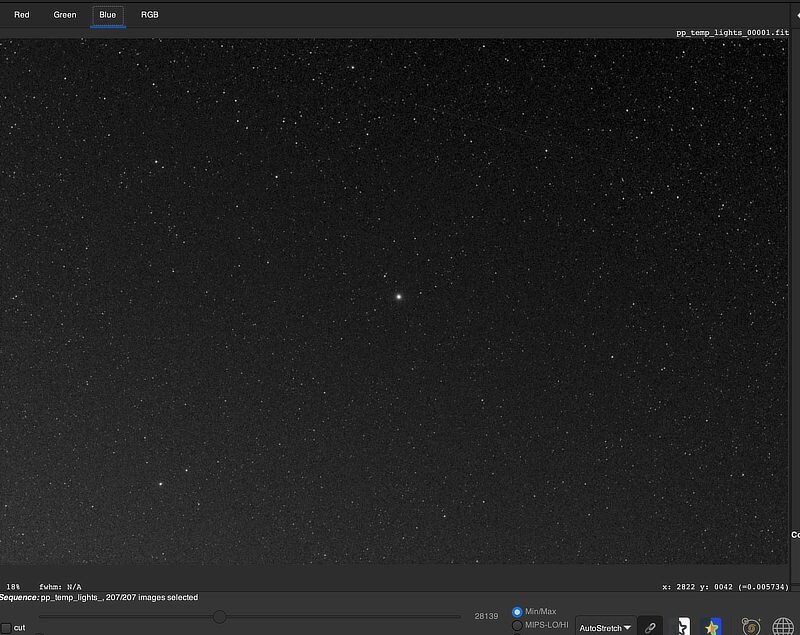Viewport: 800px width, 635px height.
Task: Select the Min/Max radio button
Action: [x=517, y=611]
